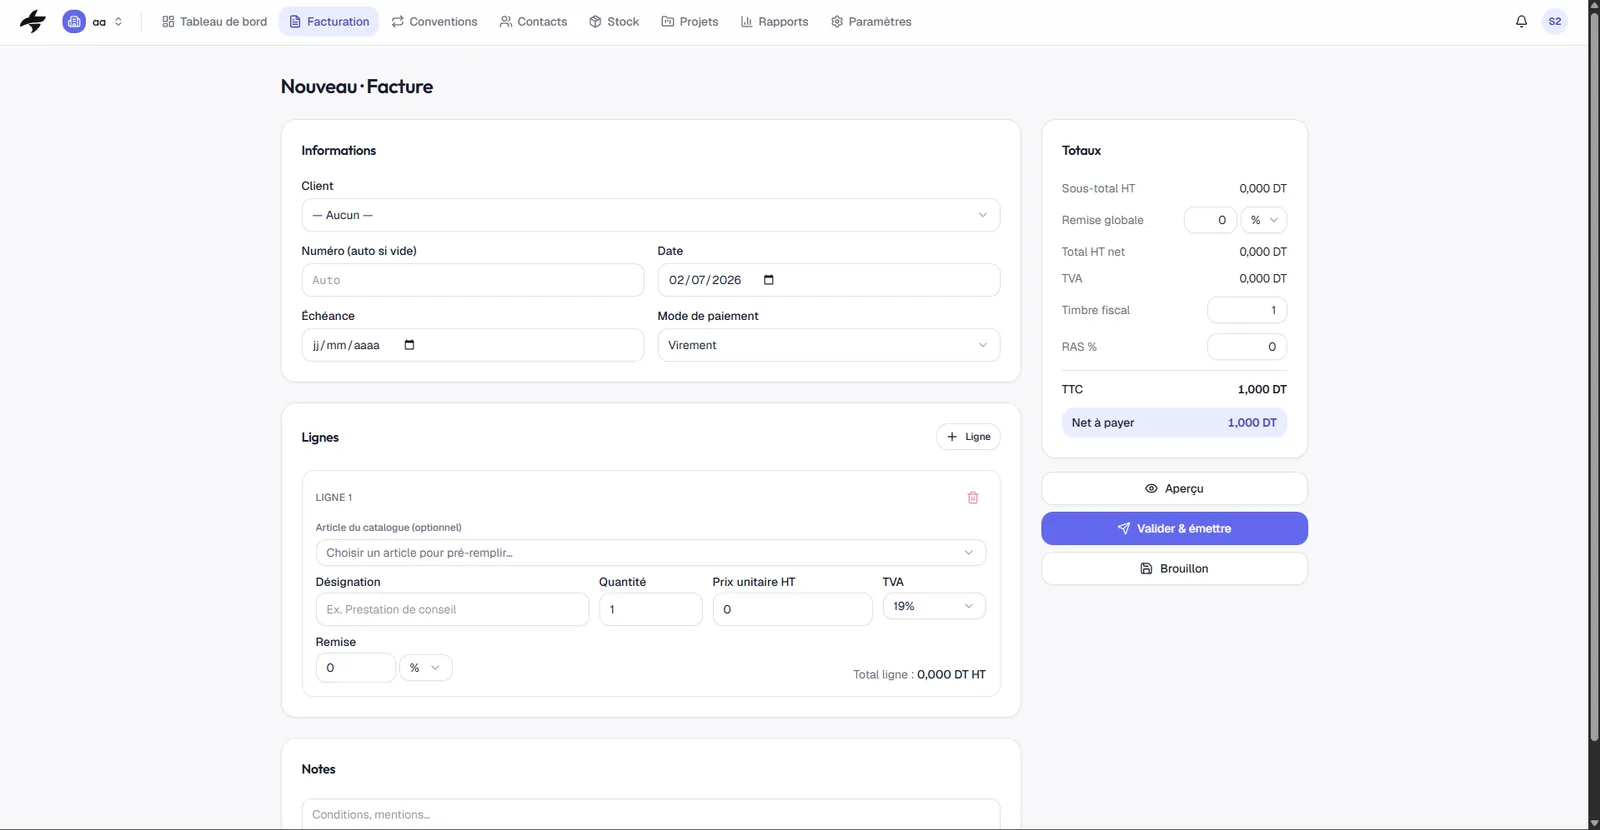Add a new line with Ligne button

[968, 437]
